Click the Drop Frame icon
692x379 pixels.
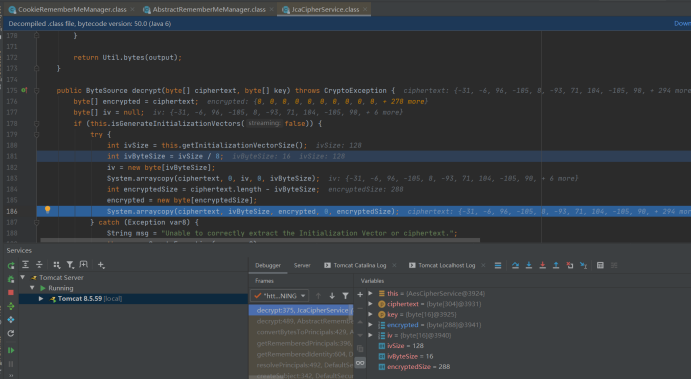point(570,265)
